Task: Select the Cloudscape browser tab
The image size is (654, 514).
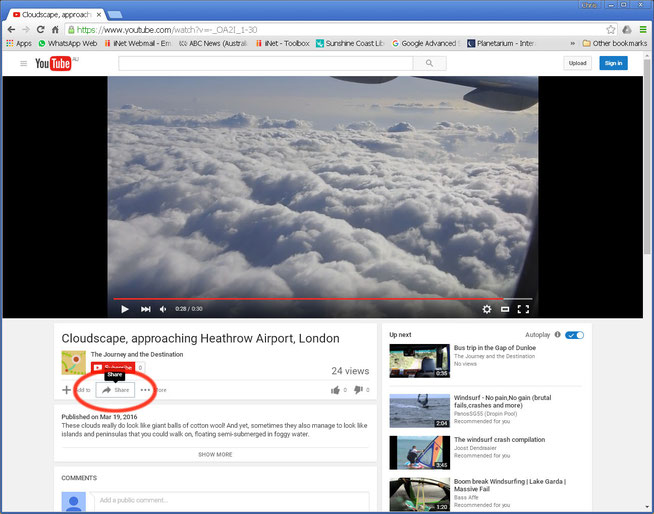Action: 57,15
